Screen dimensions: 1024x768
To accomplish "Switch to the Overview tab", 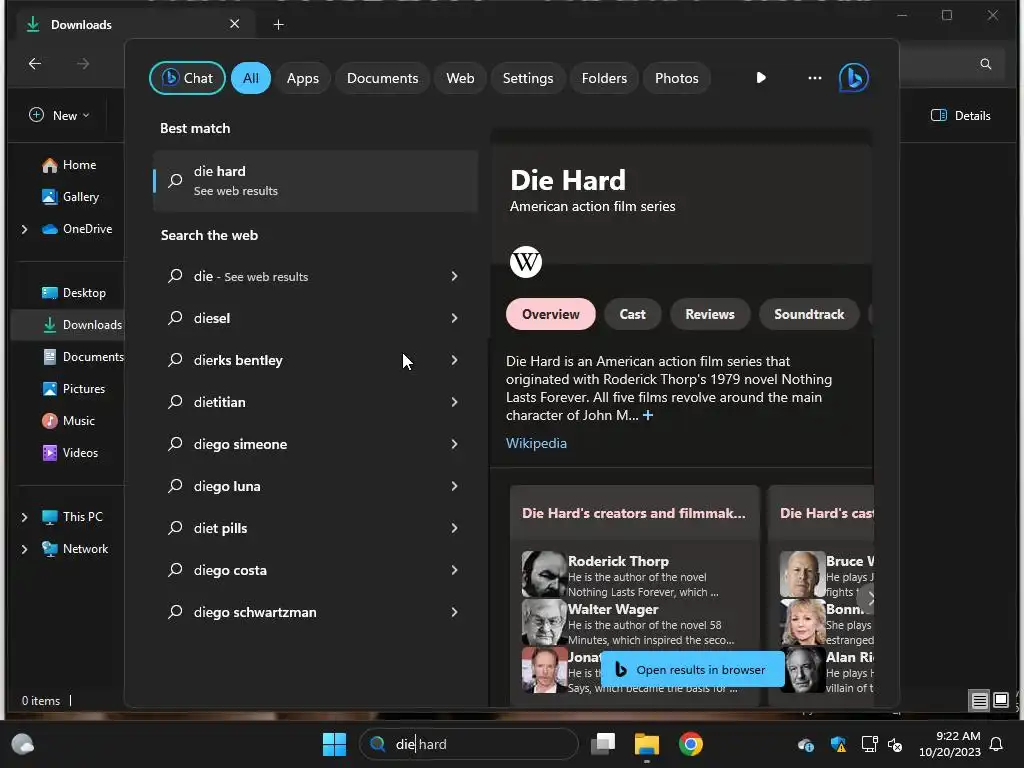I will point(551,314).
